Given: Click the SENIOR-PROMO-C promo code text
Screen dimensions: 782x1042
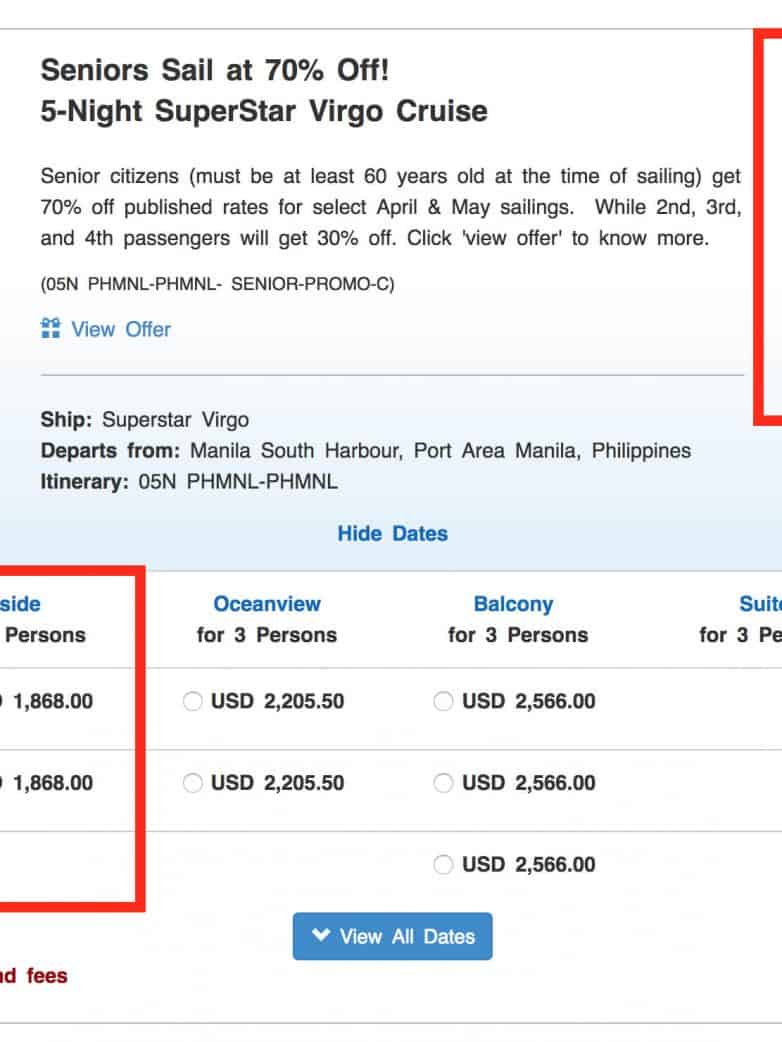Looking at the screenshot, I should pyautogui.click(x=312, y=284).
